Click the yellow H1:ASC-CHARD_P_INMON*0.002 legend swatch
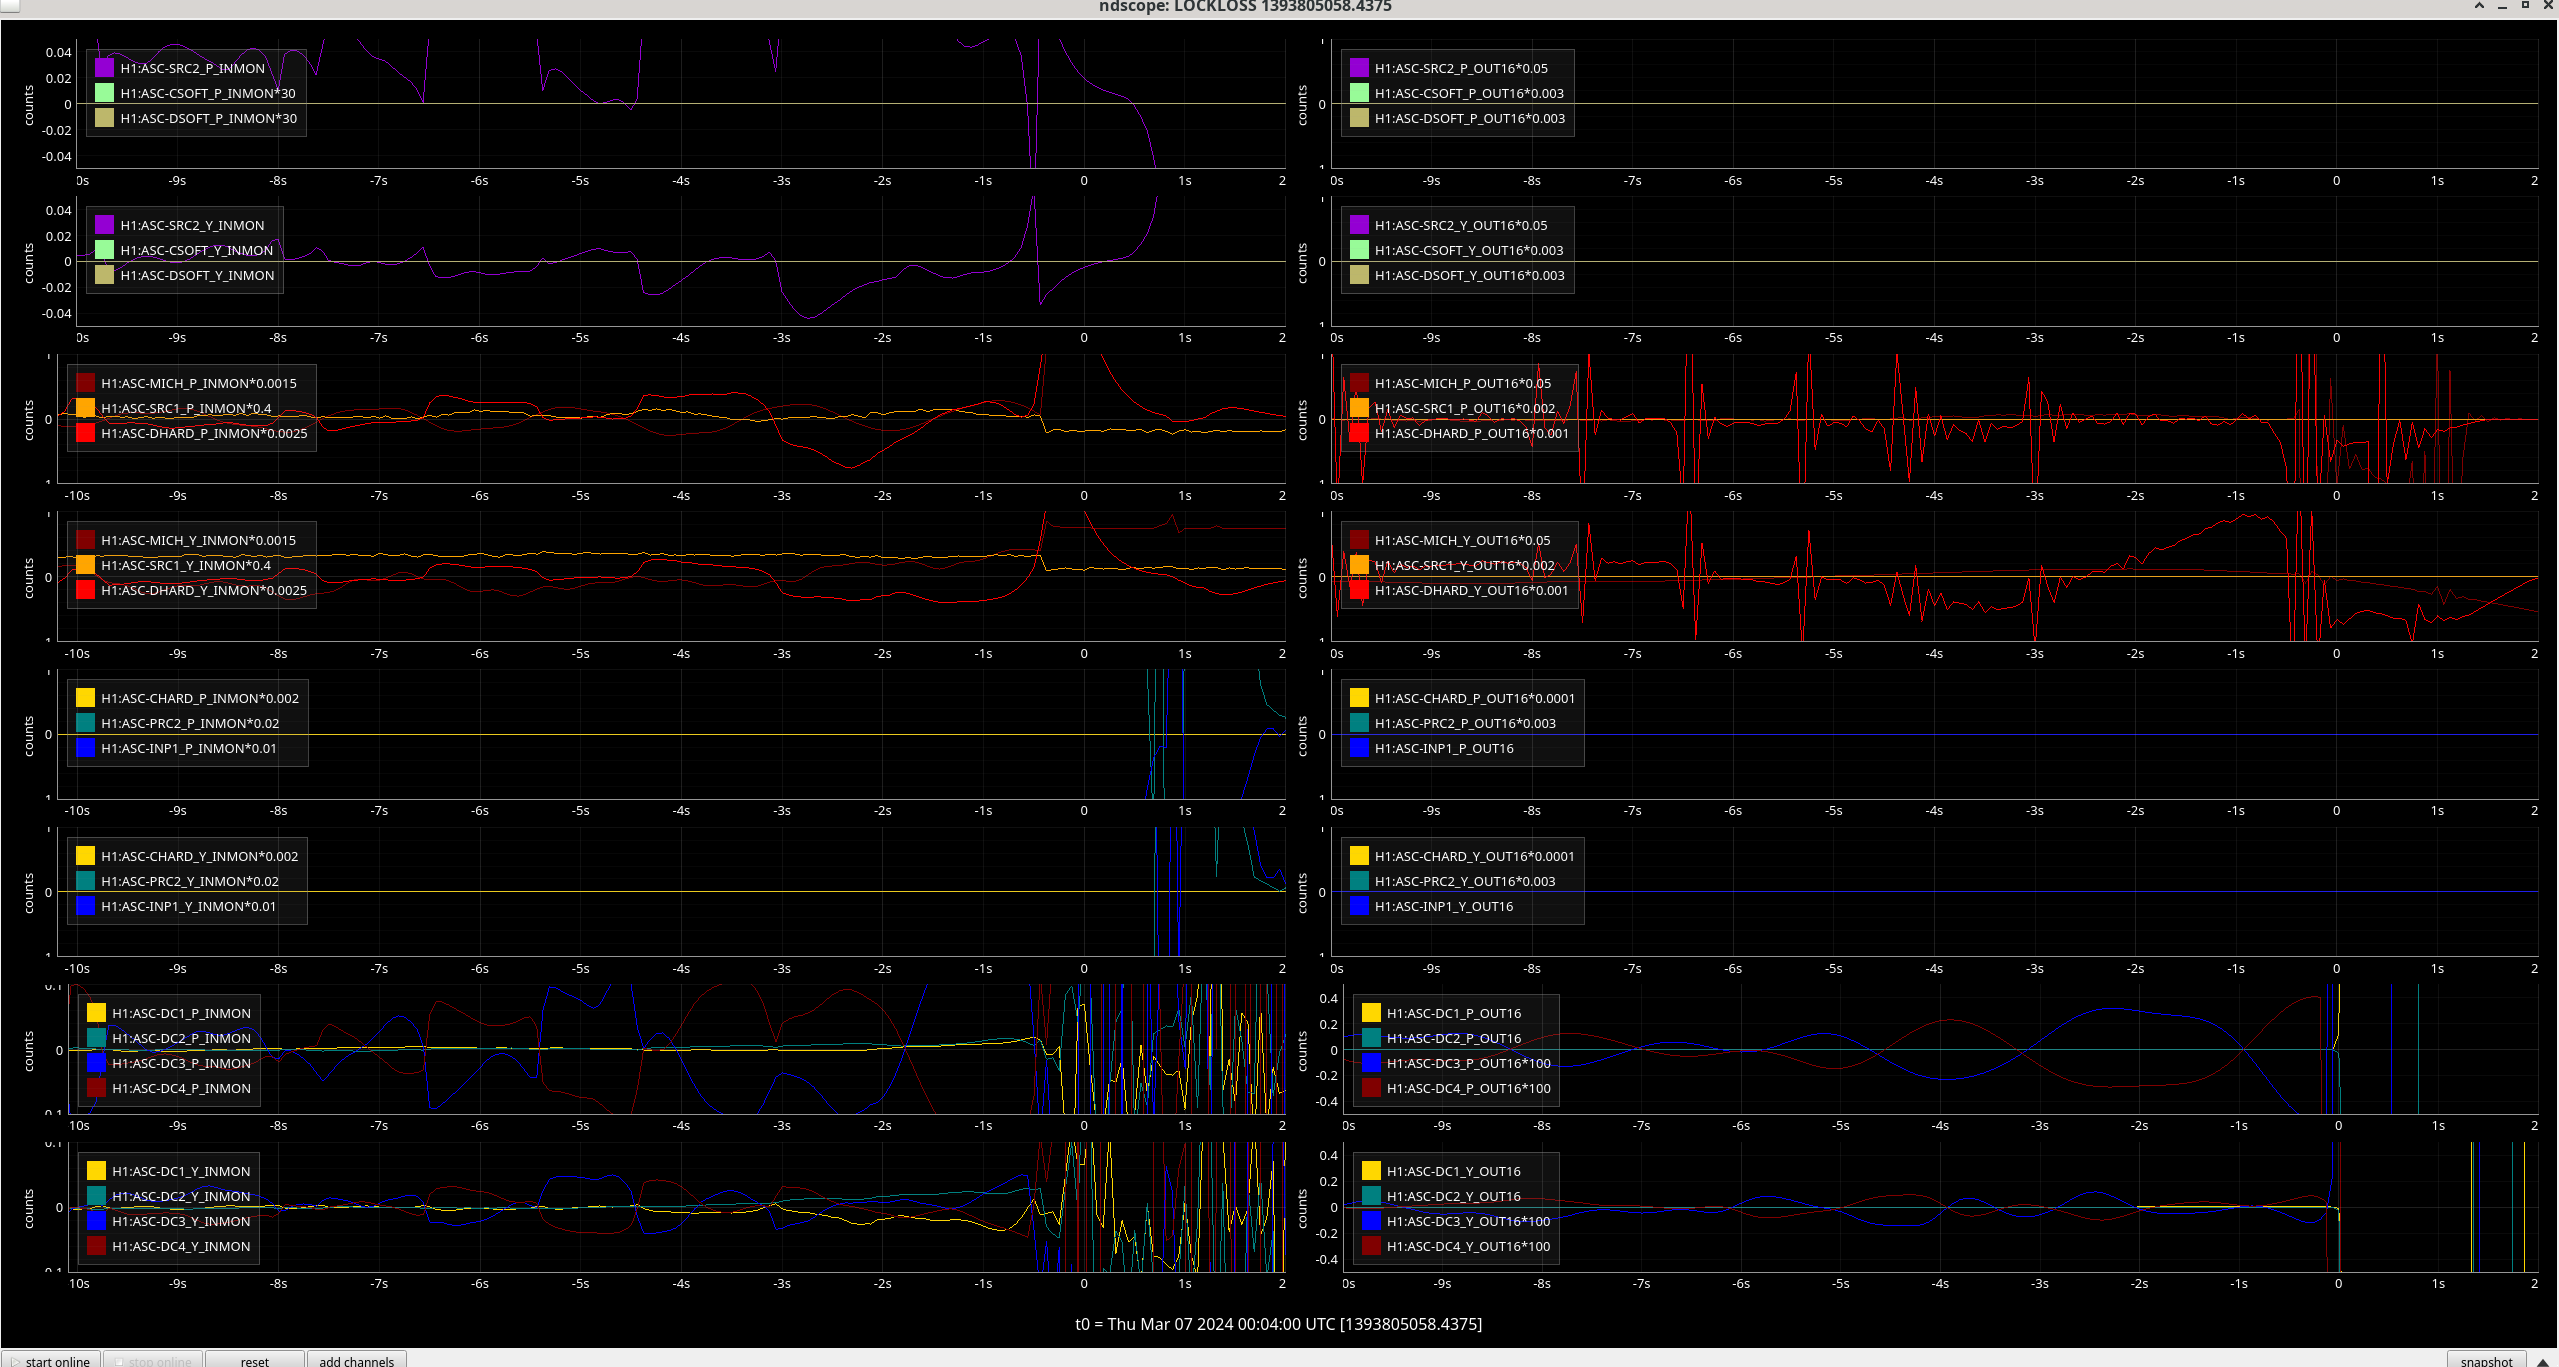Screen dimensions: 2559x1367 tap(85, 698)
